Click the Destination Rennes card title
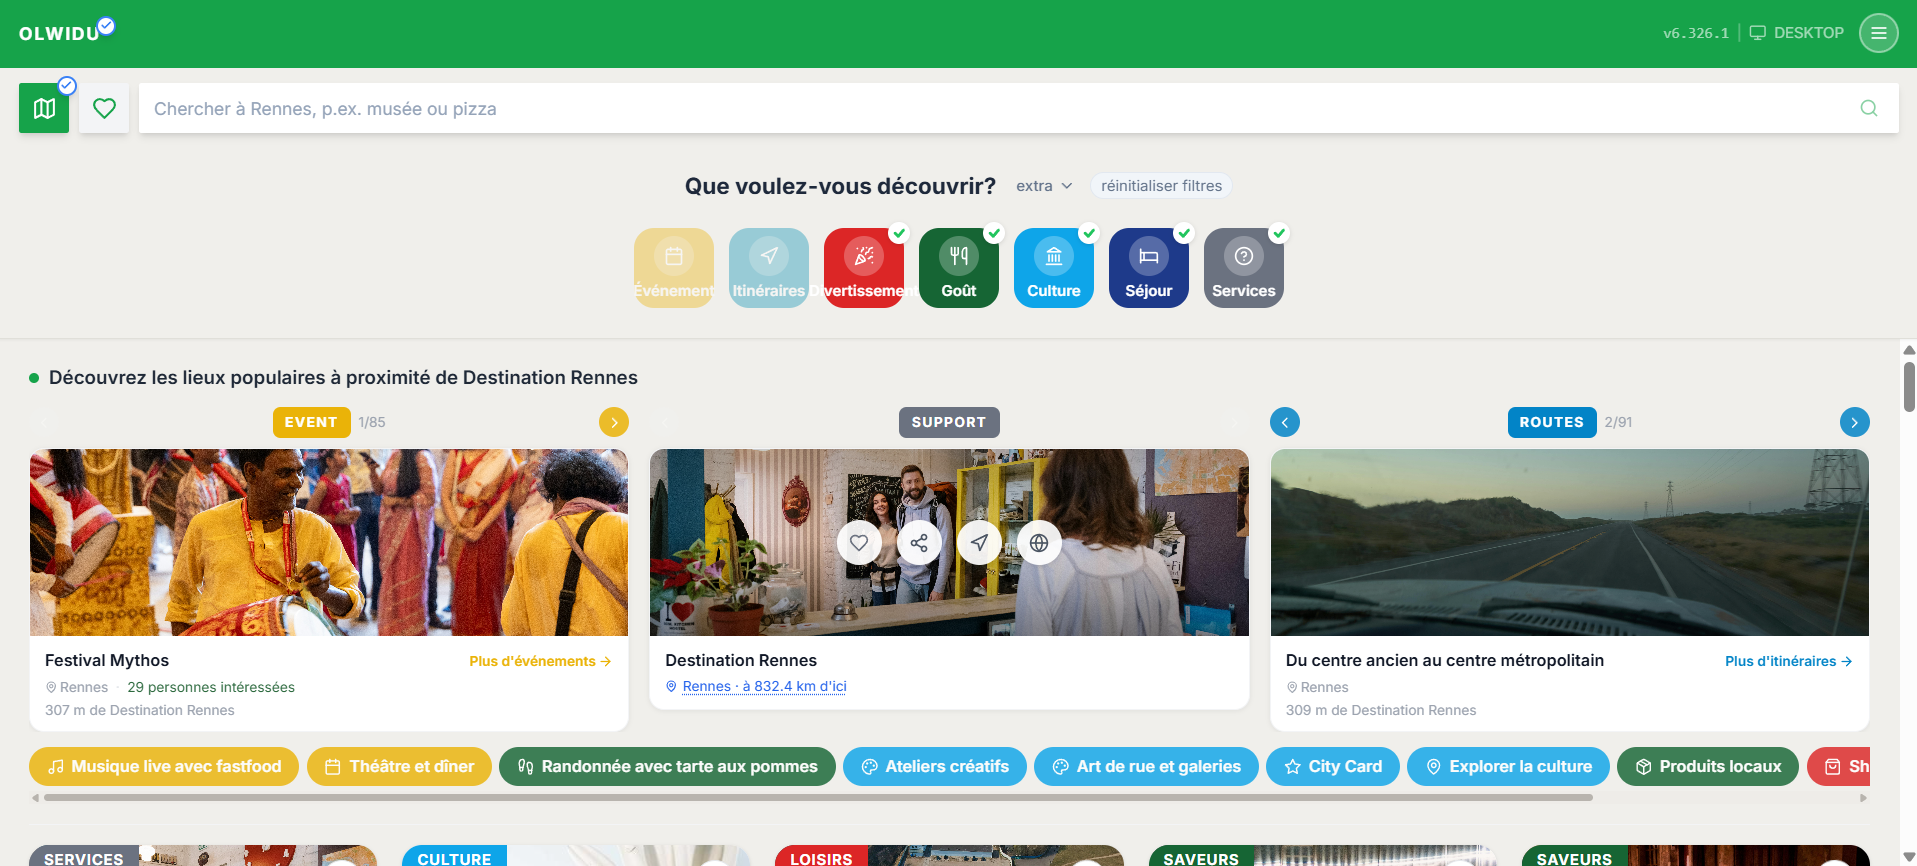The image size is (1917, 866). click(741, 660)
